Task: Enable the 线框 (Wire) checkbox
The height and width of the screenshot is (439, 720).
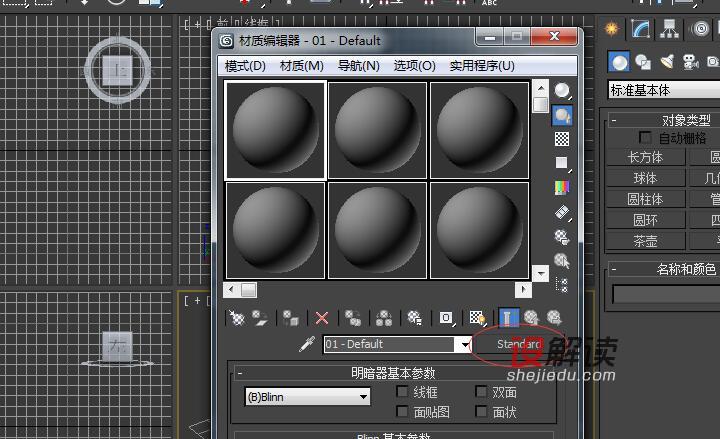Action: (x=403, y=393)
